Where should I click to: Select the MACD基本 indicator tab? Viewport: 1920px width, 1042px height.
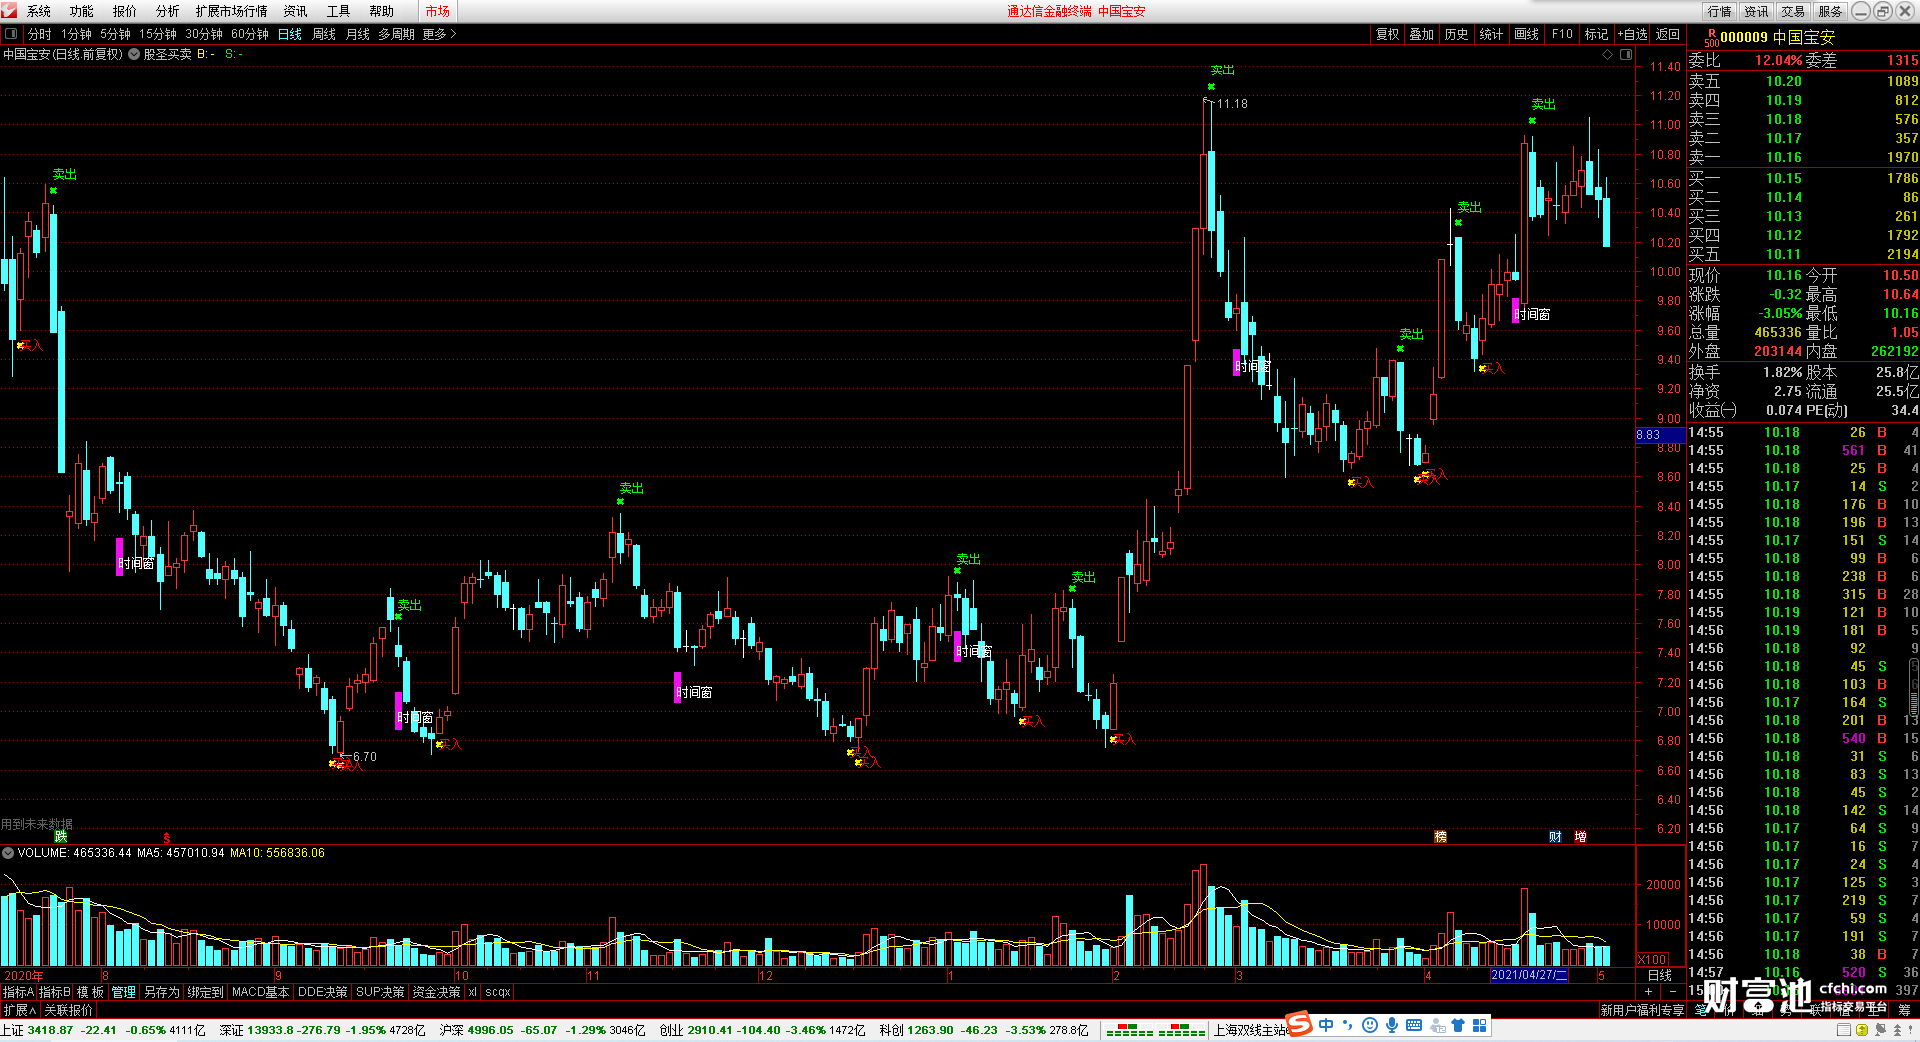(x=260, y=992)
